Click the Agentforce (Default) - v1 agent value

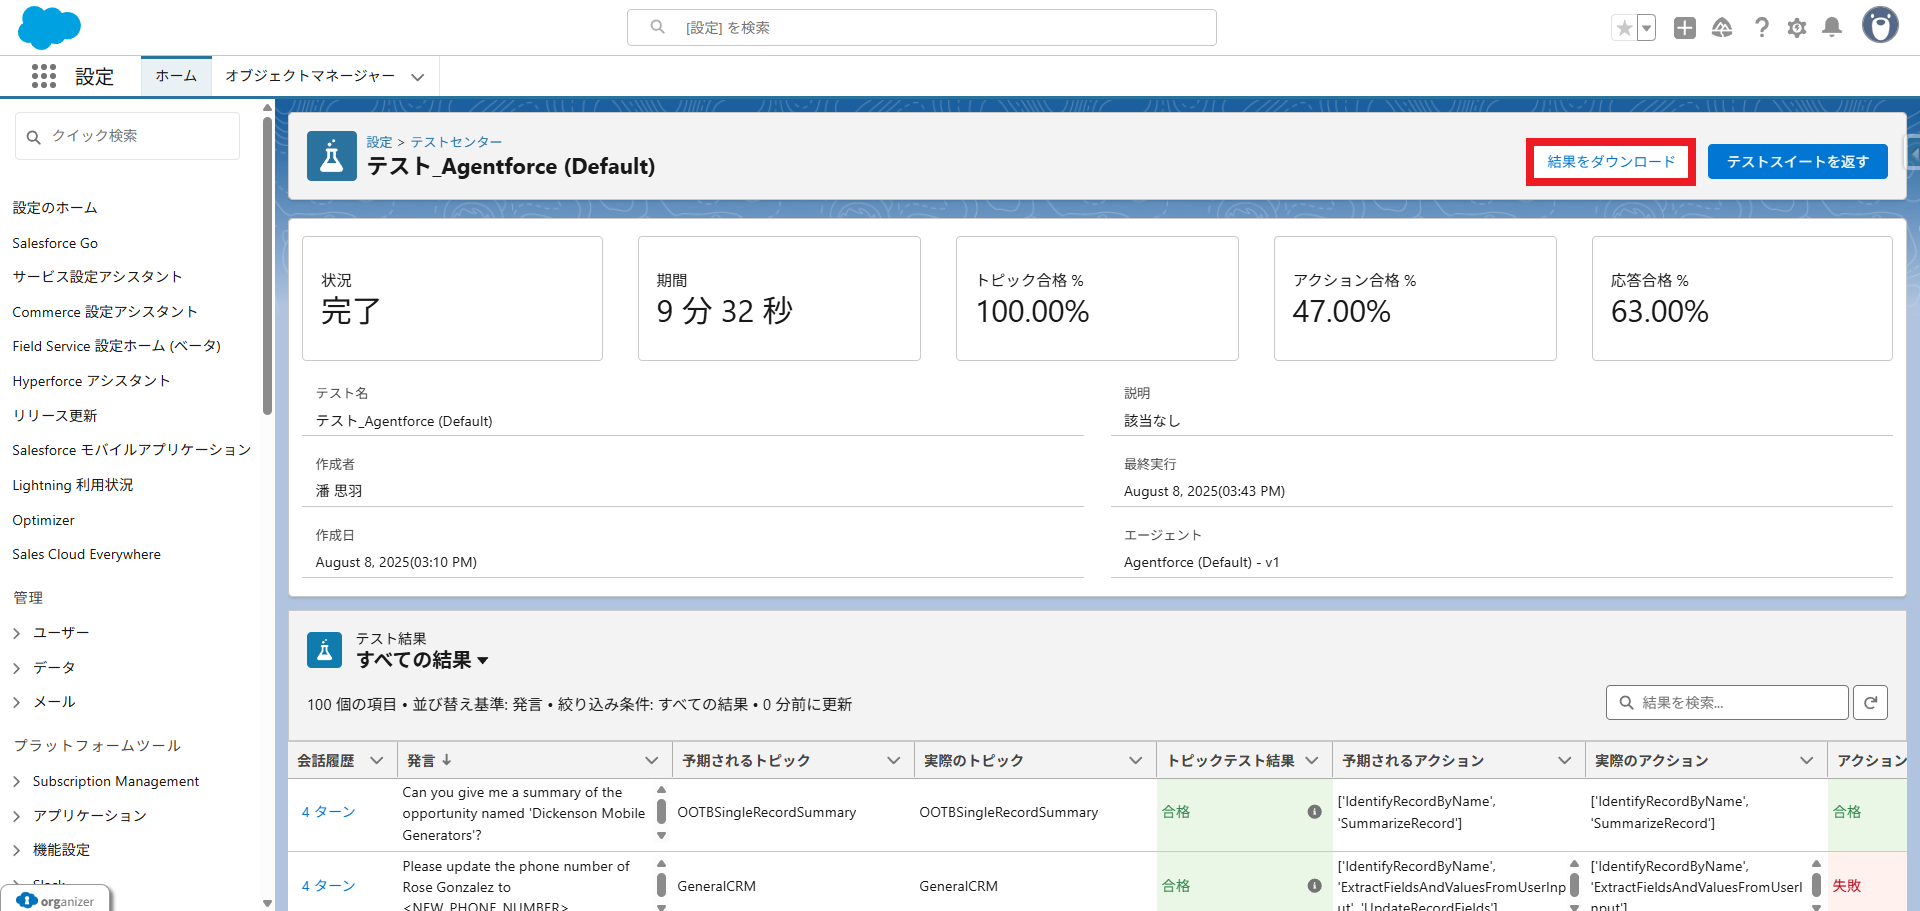[x=1201, y=562]
